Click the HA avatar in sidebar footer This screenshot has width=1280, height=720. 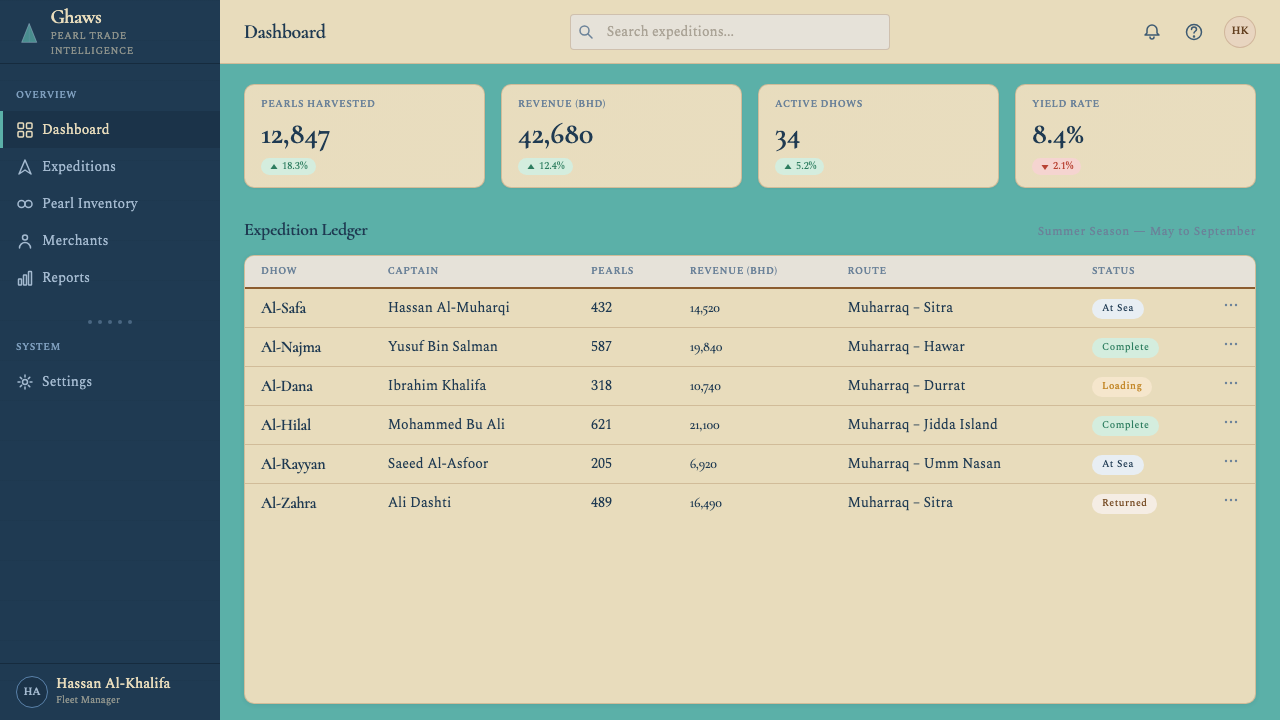32,692
